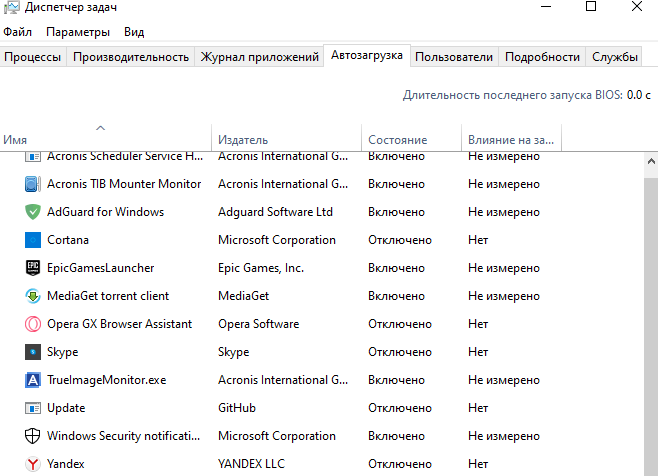This screenshot has height=476, width=658.
Task: Sort by the Влияние на за... column
Action: click(x=511, y=140)
